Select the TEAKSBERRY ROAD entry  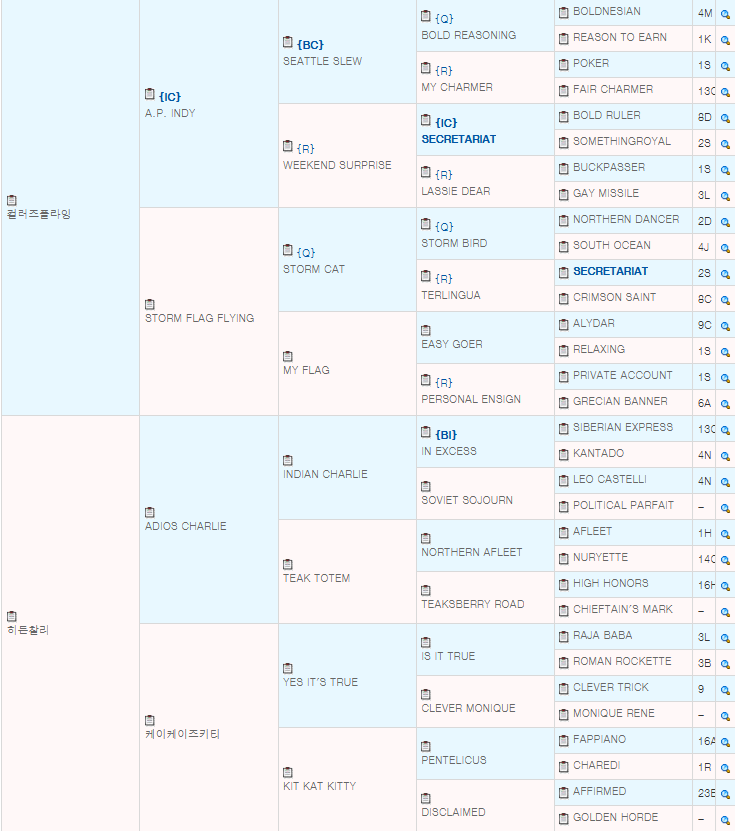pyautogui.click(x=473, y=604)
